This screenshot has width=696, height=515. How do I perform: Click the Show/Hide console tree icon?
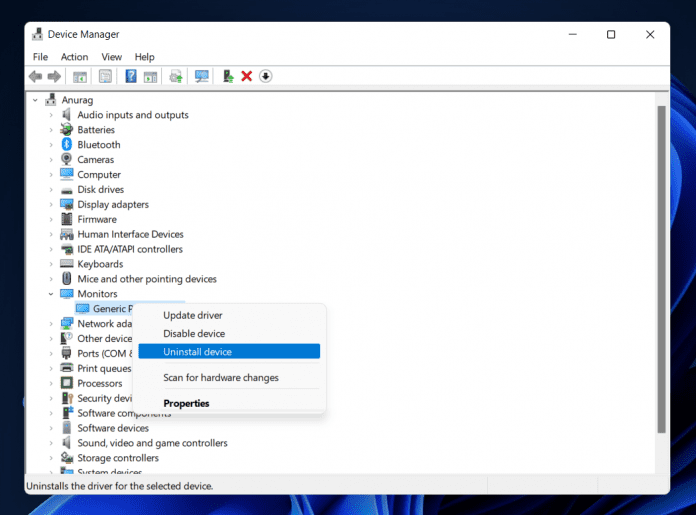[x=80, y=76]
